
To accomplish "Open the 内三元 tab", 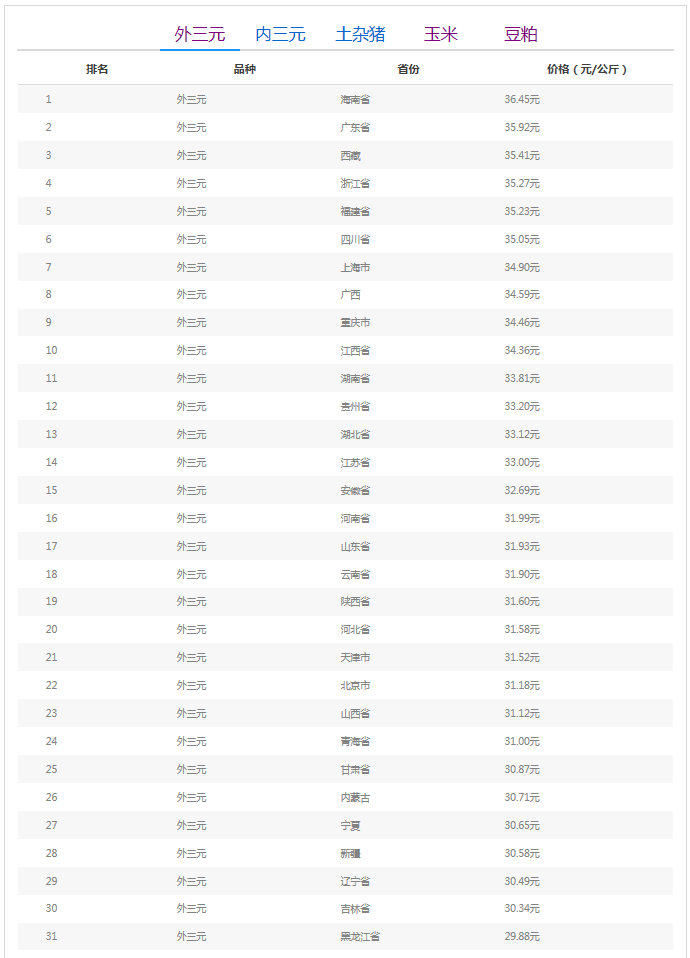I will (x=281, y=35).
